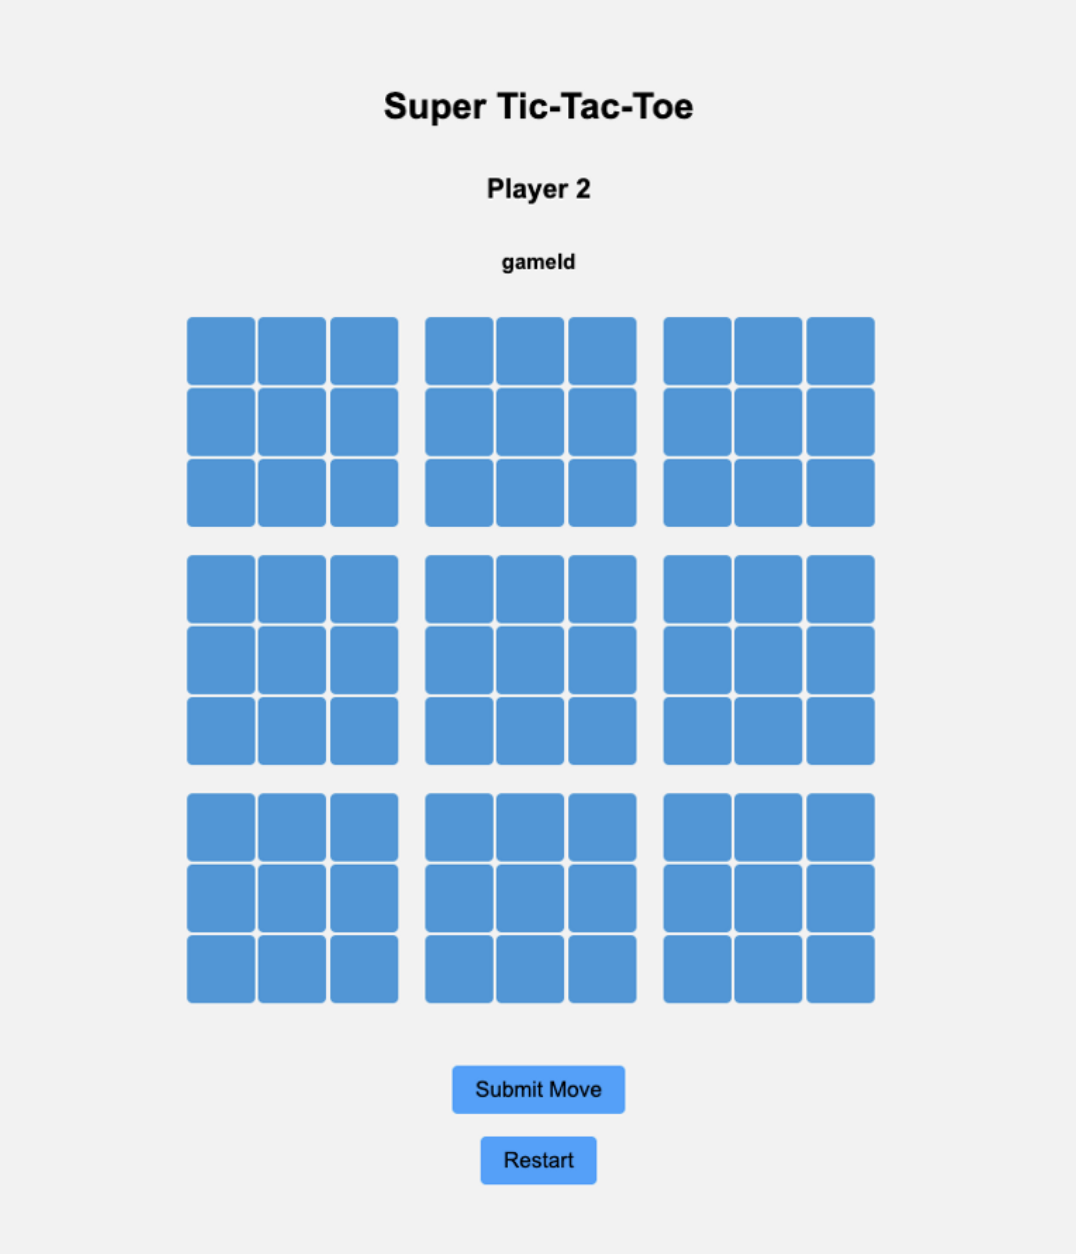Restart the game

click(538, 1160)
